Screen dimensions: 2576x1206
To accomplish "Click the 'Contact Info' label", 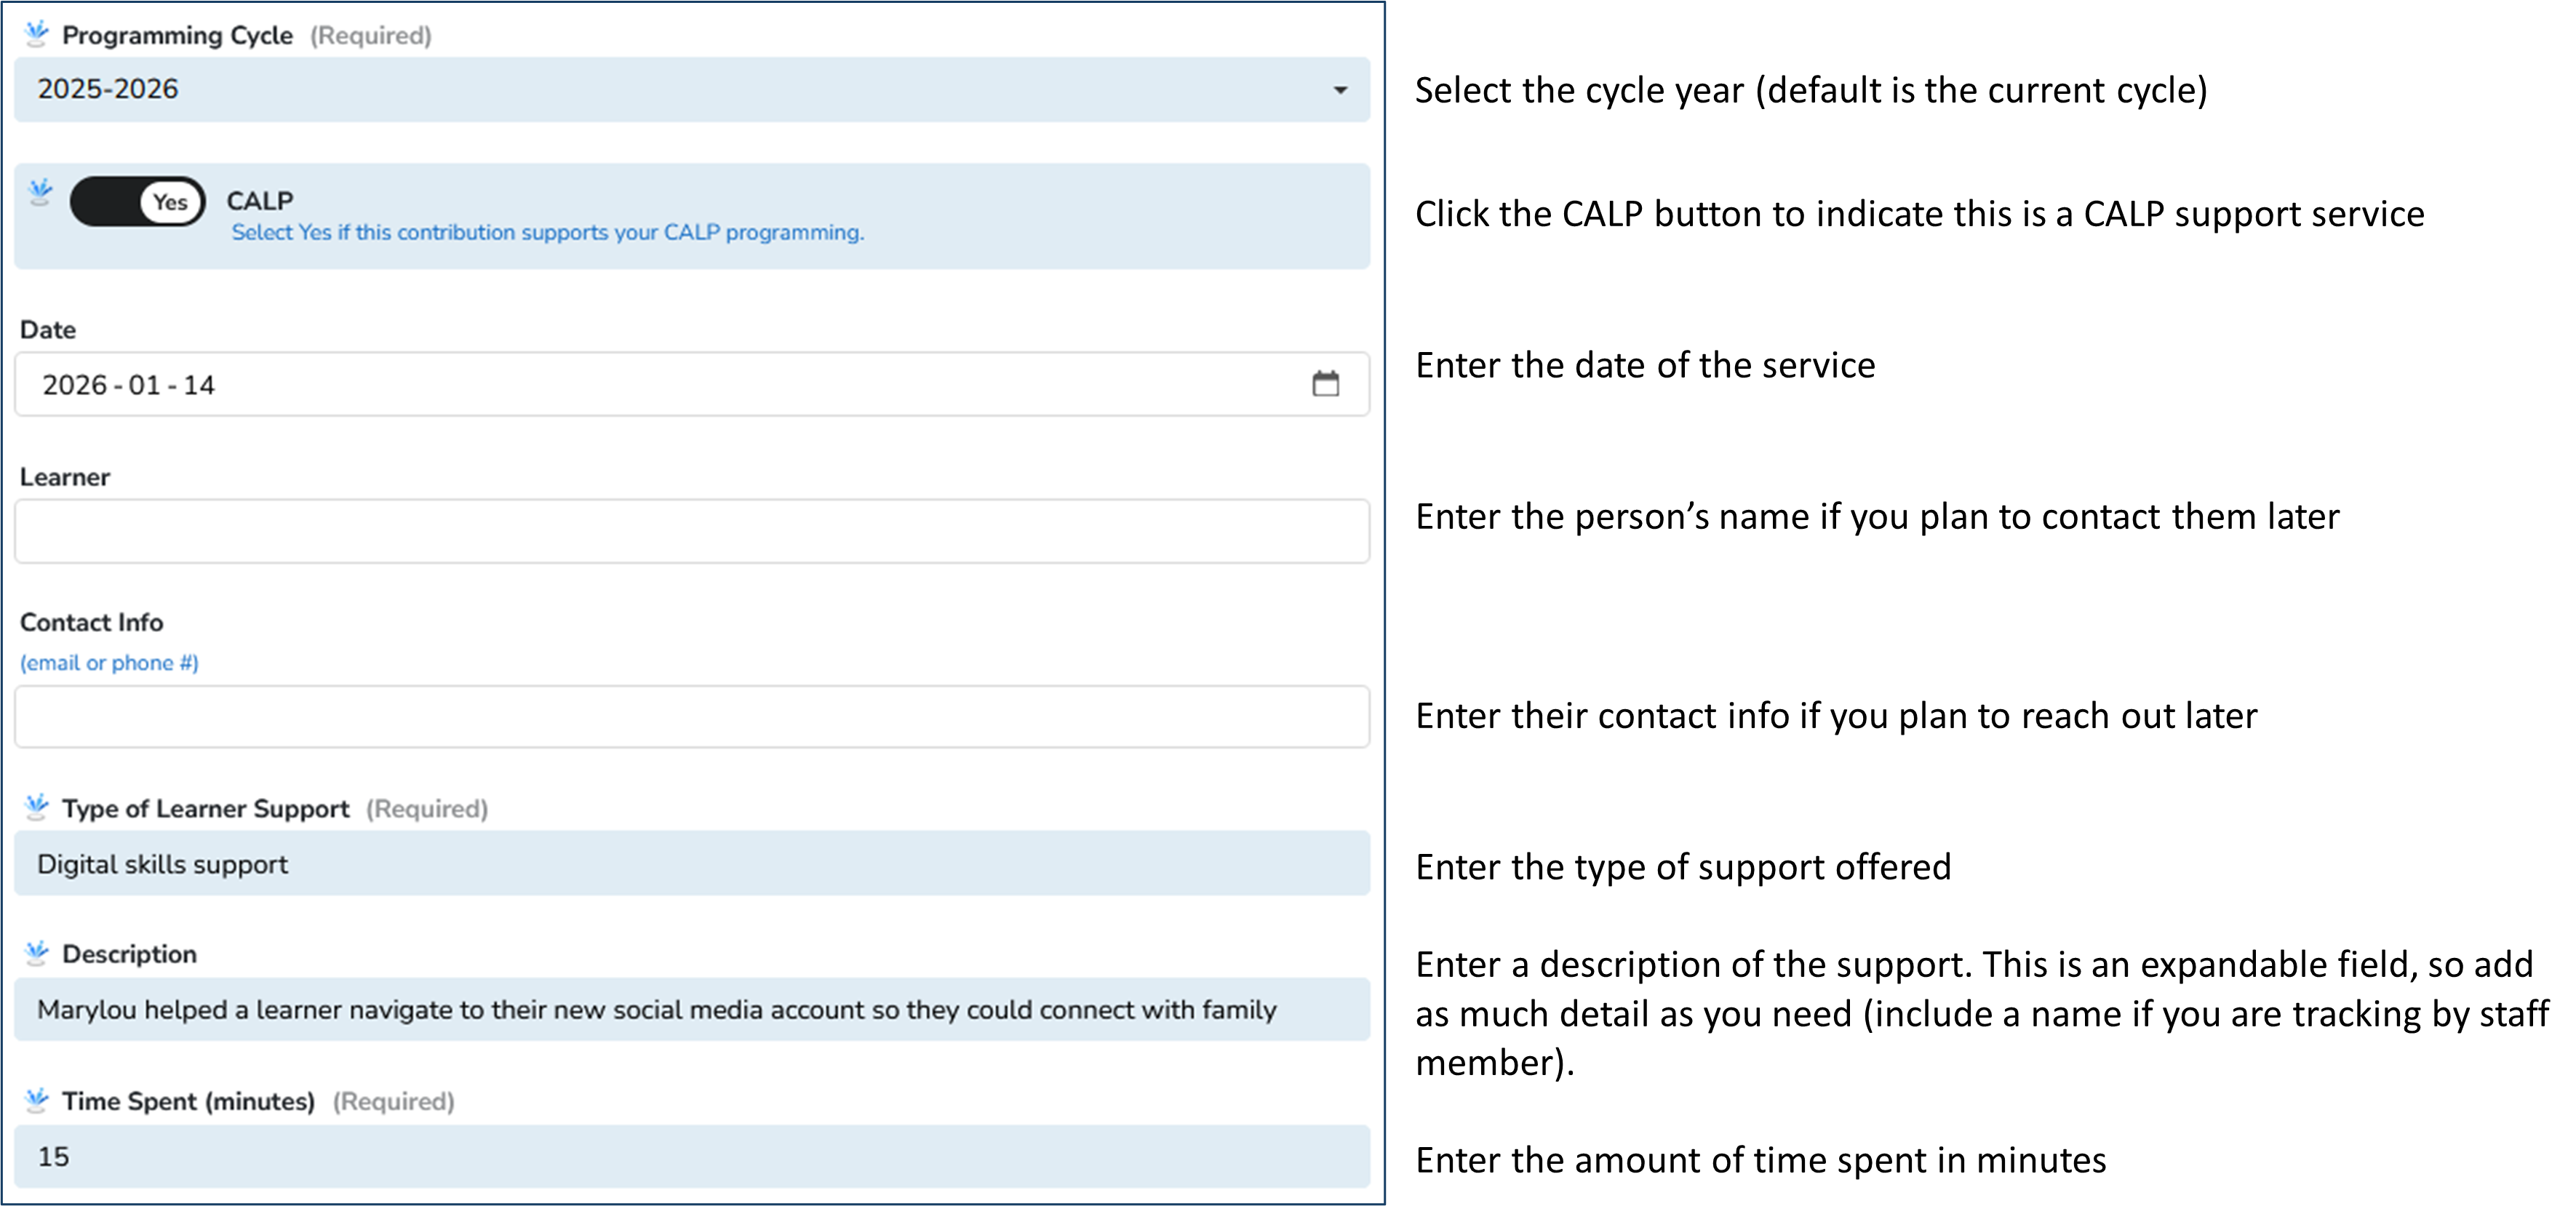I will [91, 622].
